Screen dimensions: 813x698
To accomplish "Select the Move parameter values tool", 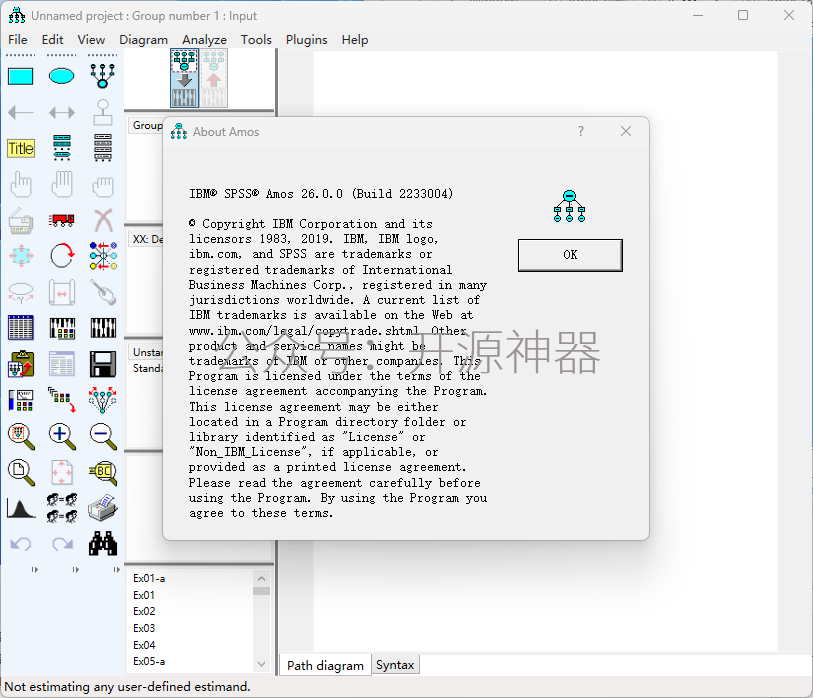I will pyautogui.click(x=21, y=292).
